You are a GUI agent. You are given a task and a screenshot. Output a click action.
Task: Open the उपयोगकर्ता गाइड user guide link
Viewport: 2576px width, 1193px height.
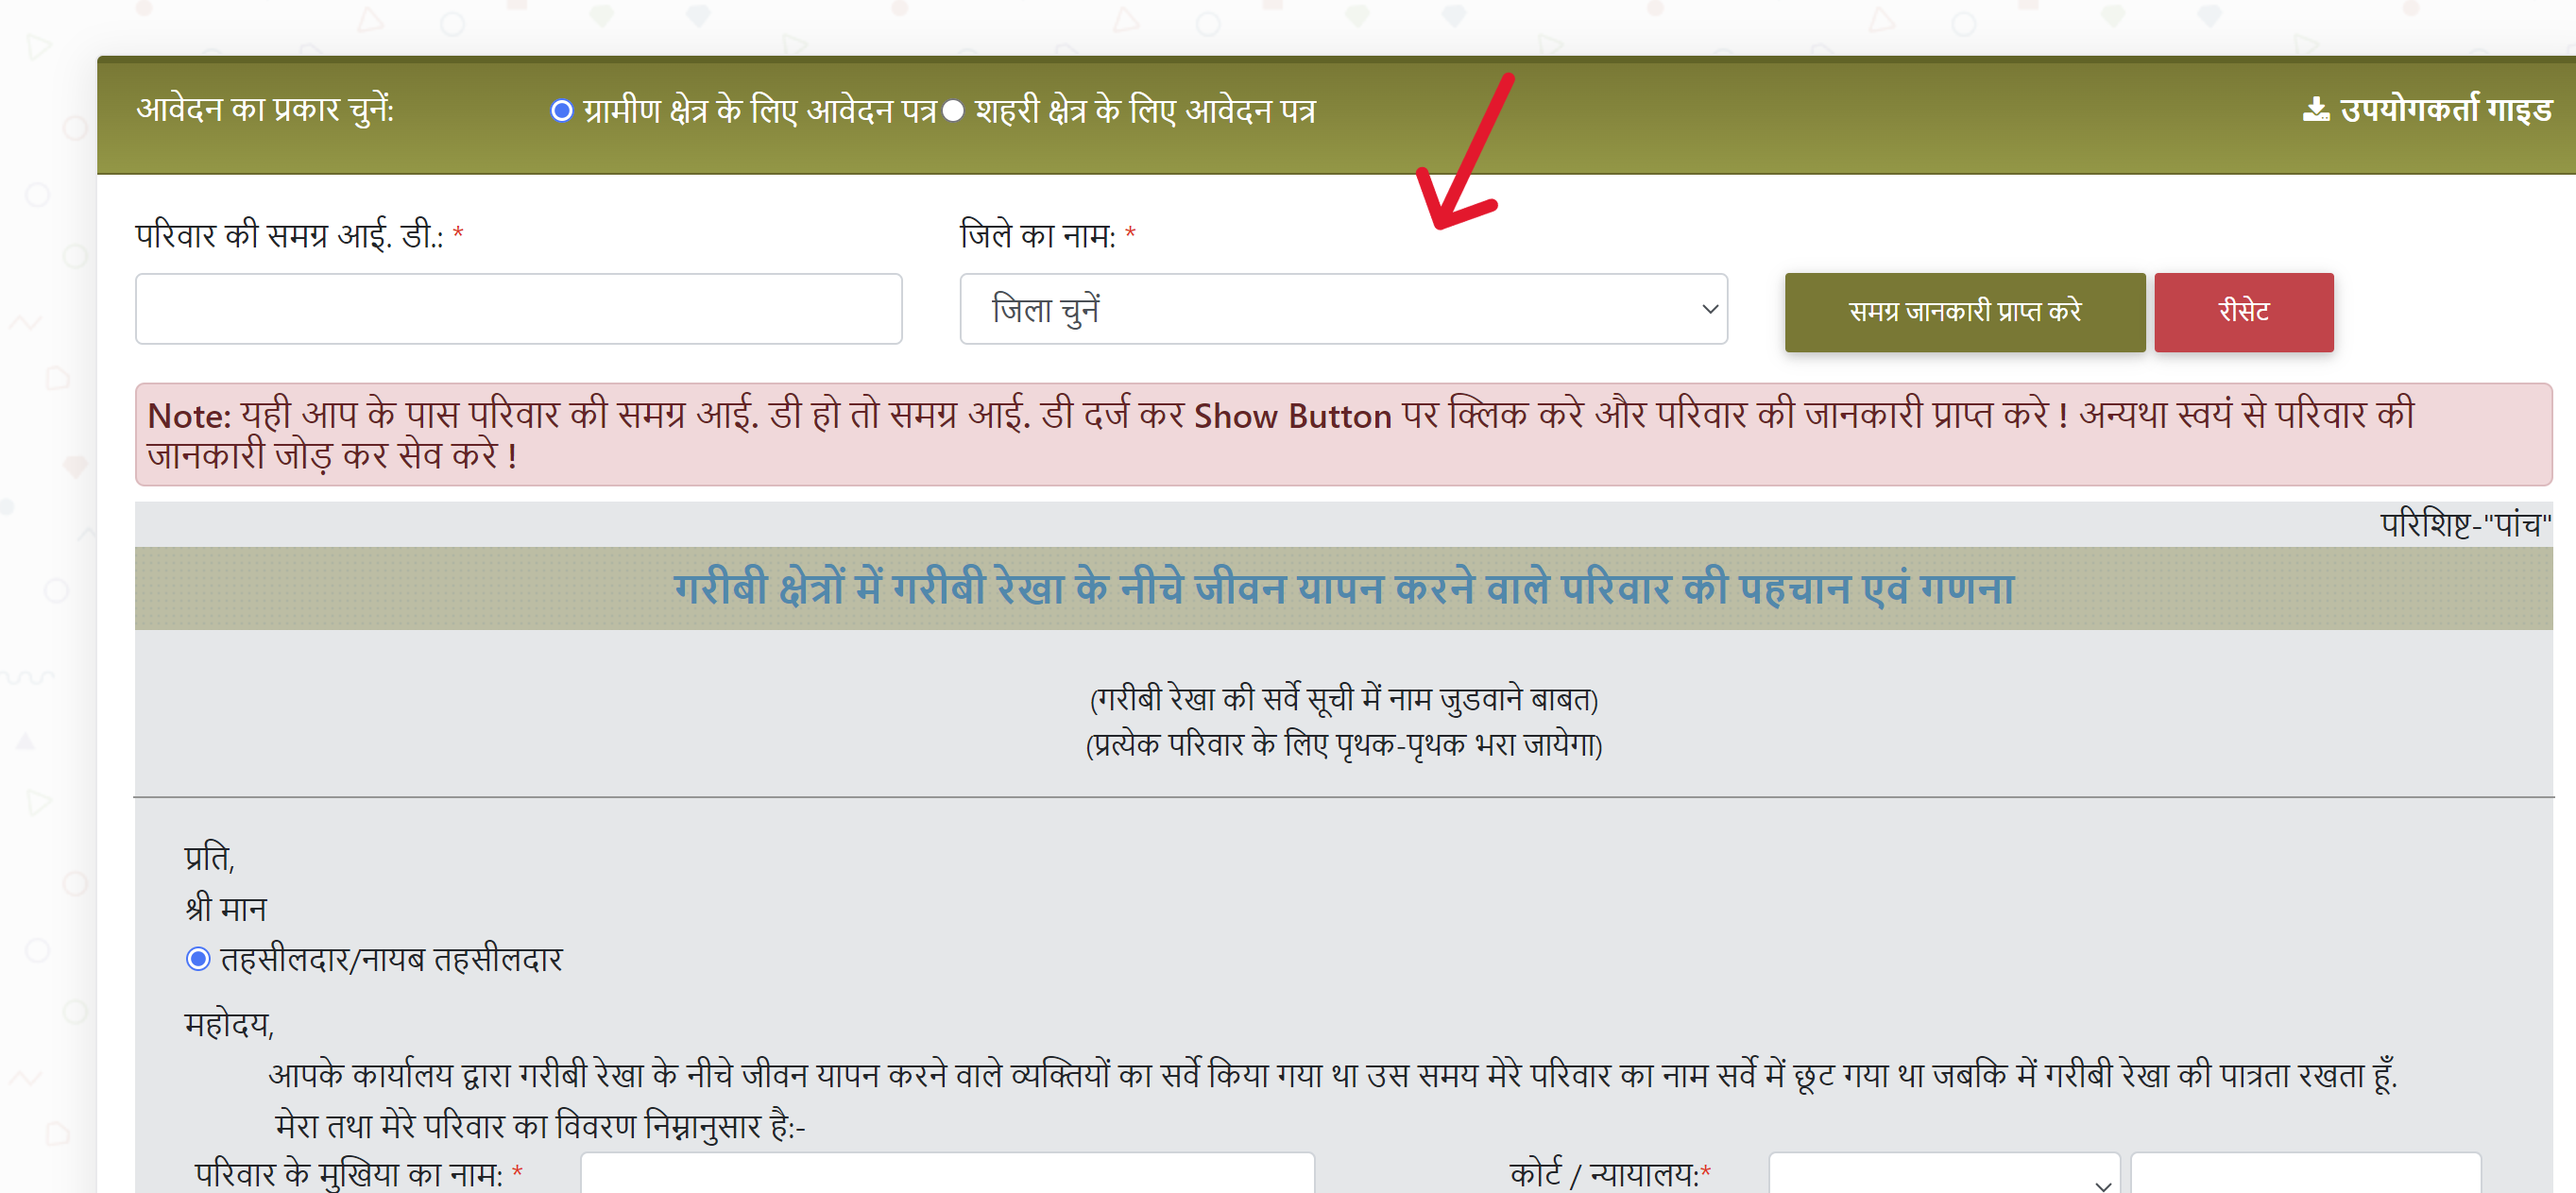point(2440,110)
